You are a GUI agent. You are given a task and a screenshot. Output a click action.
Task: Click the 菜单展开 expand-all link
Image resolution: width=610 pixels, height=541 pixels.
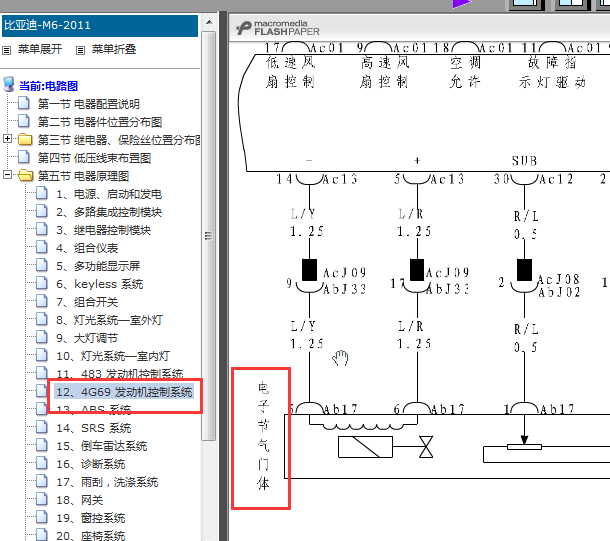pyautogui.click(x=40, y=49)
